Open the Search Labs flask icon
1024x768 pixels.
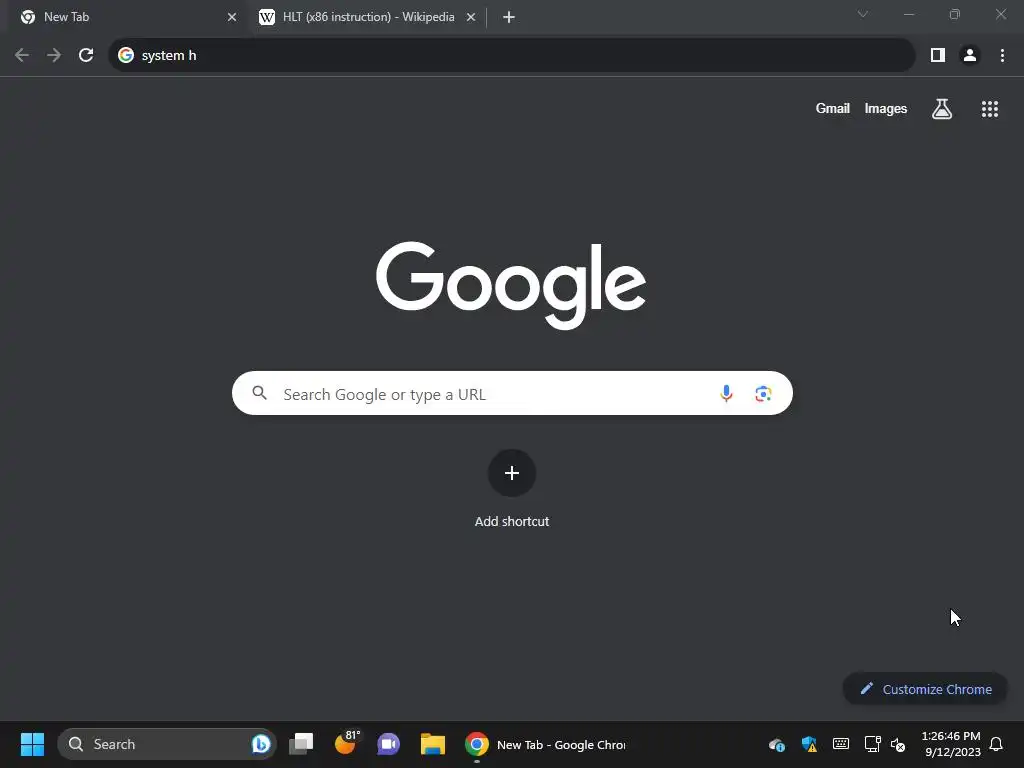click(x=942, y=109)
